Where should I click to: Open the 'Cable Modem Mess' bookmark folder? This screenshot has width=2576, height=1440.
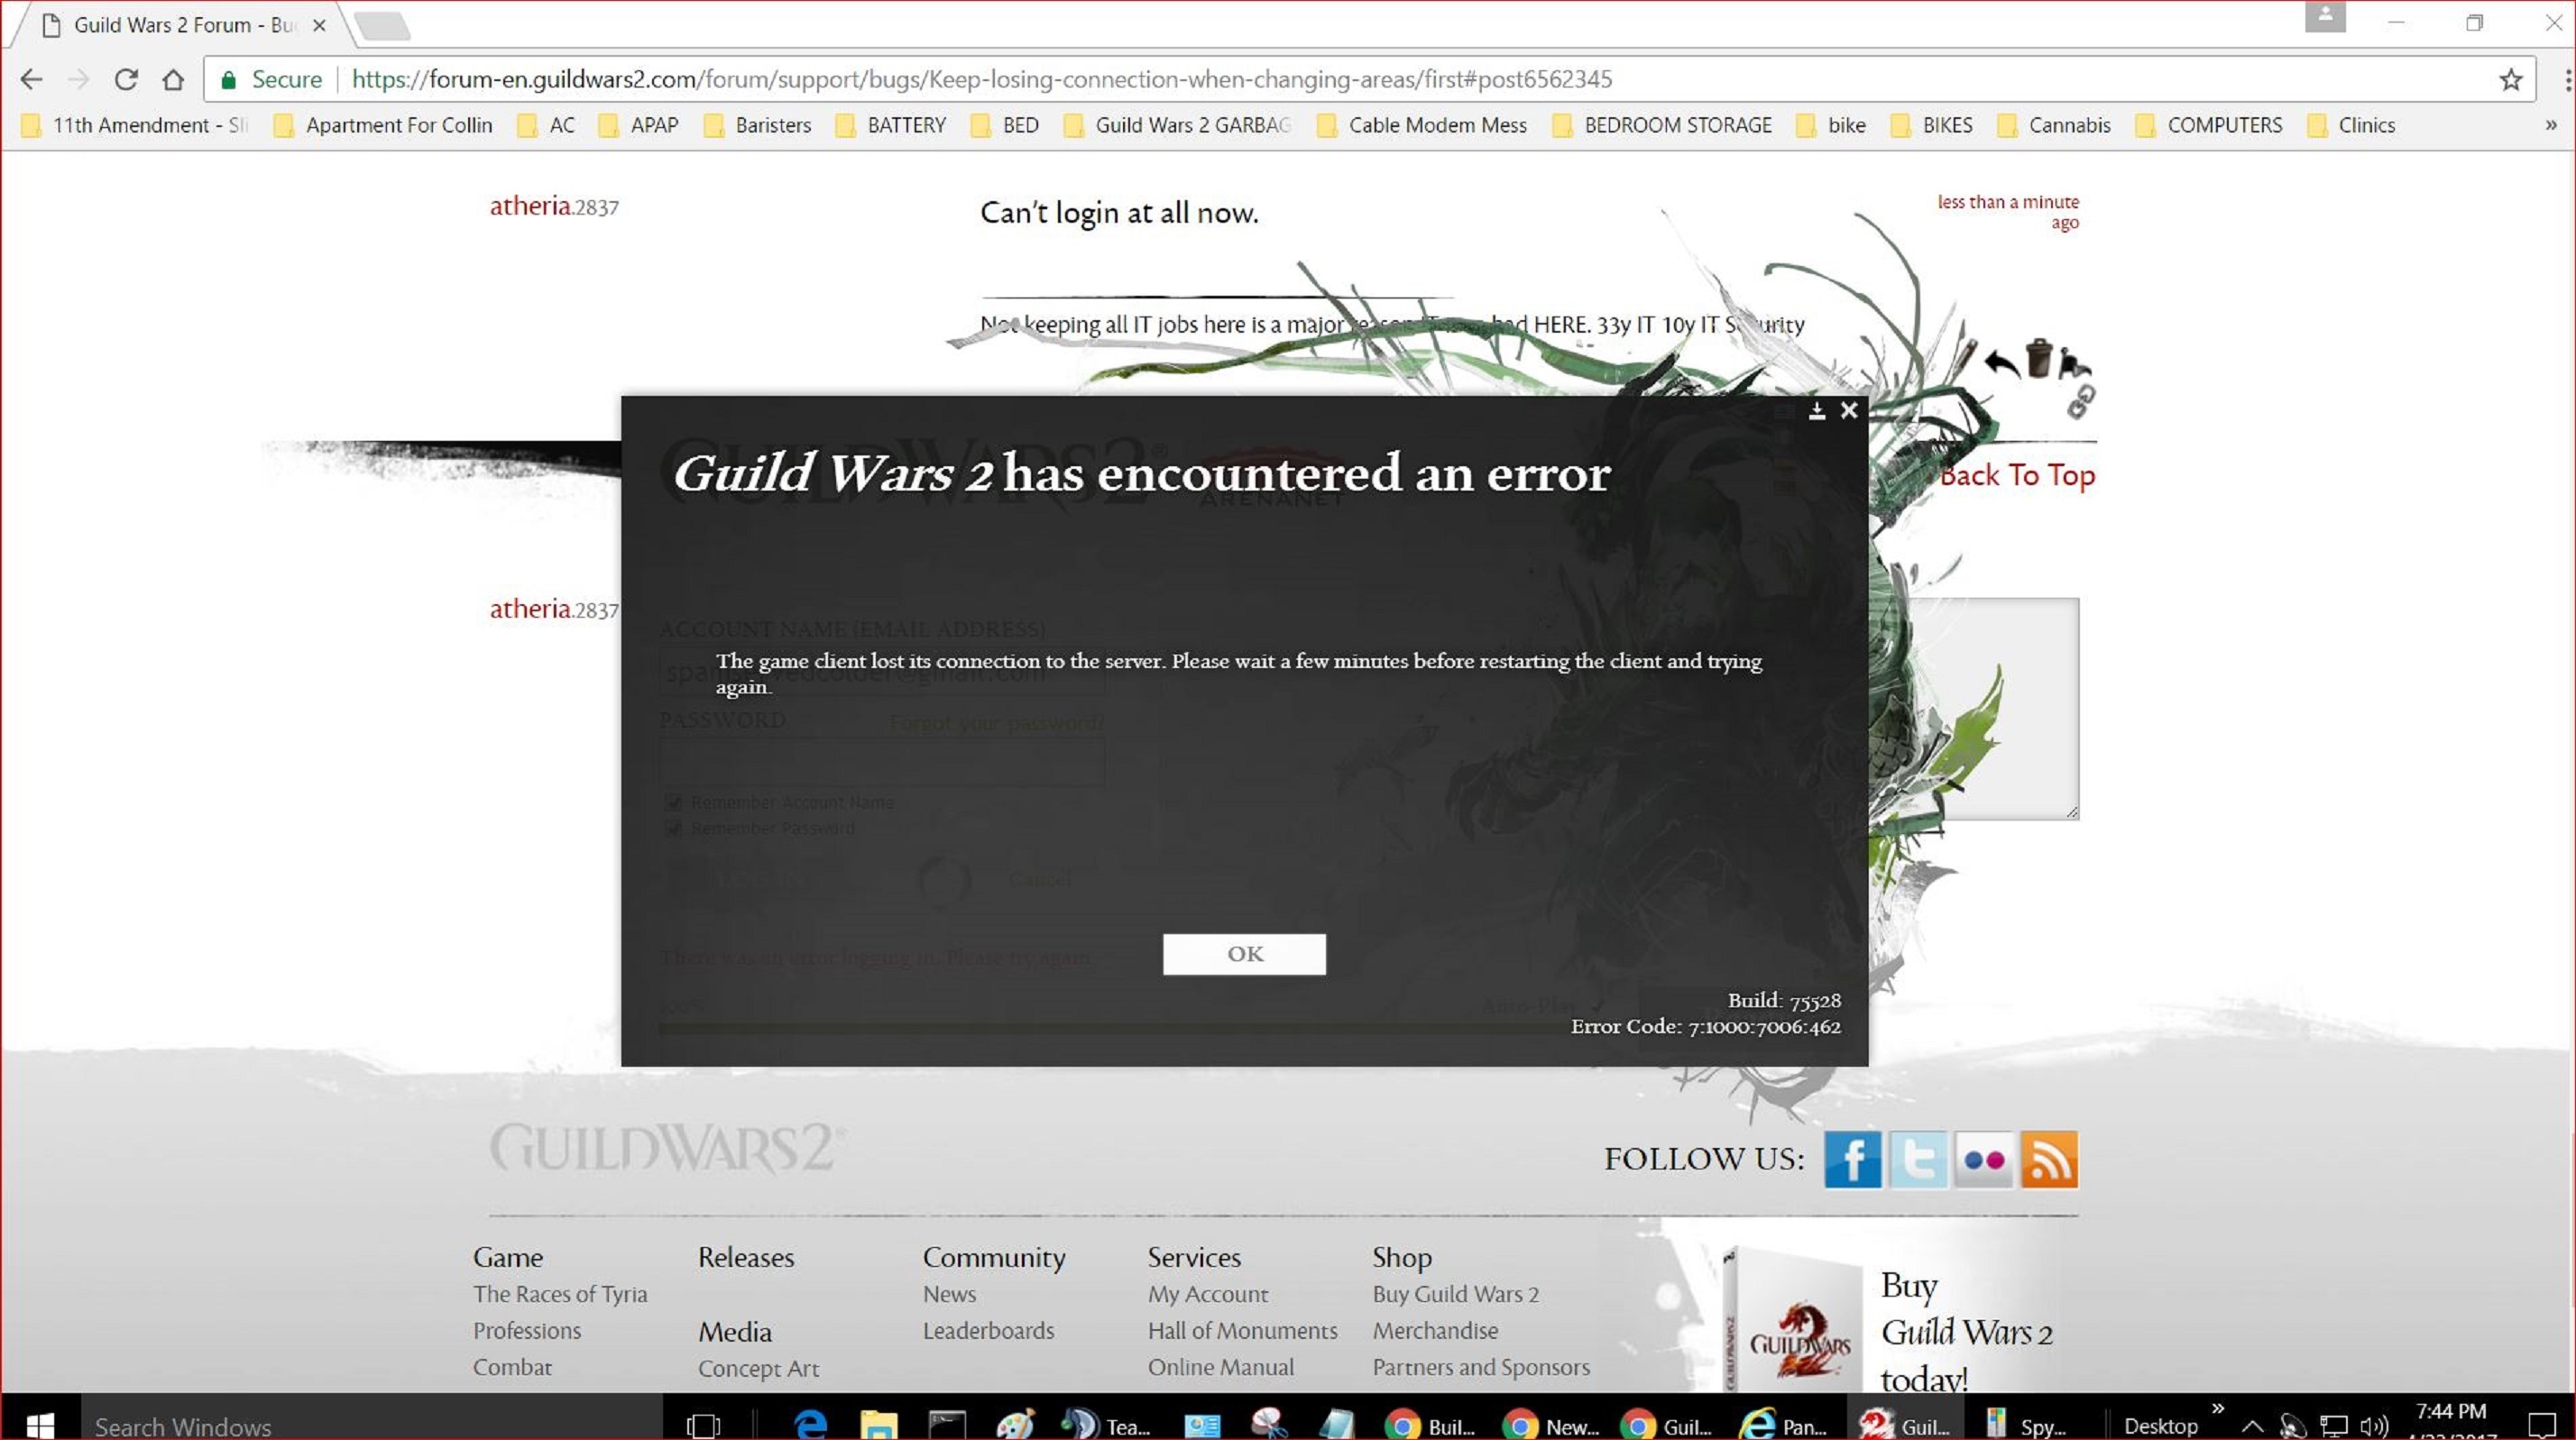click(x=1421, y=125)
